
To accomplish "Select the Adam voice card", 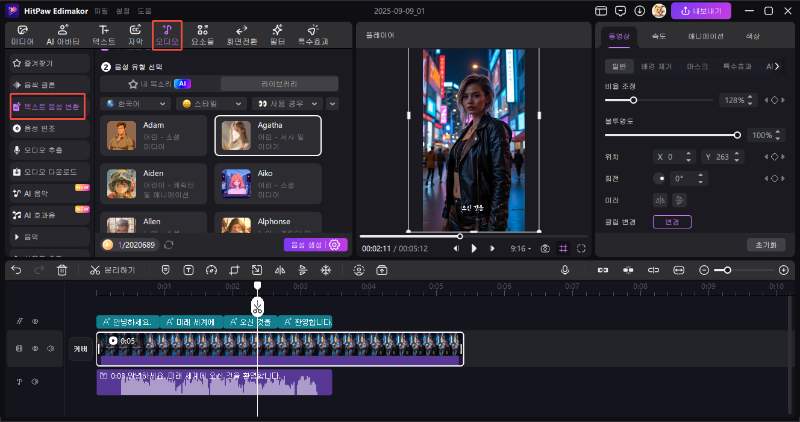I will coord(153,135).
